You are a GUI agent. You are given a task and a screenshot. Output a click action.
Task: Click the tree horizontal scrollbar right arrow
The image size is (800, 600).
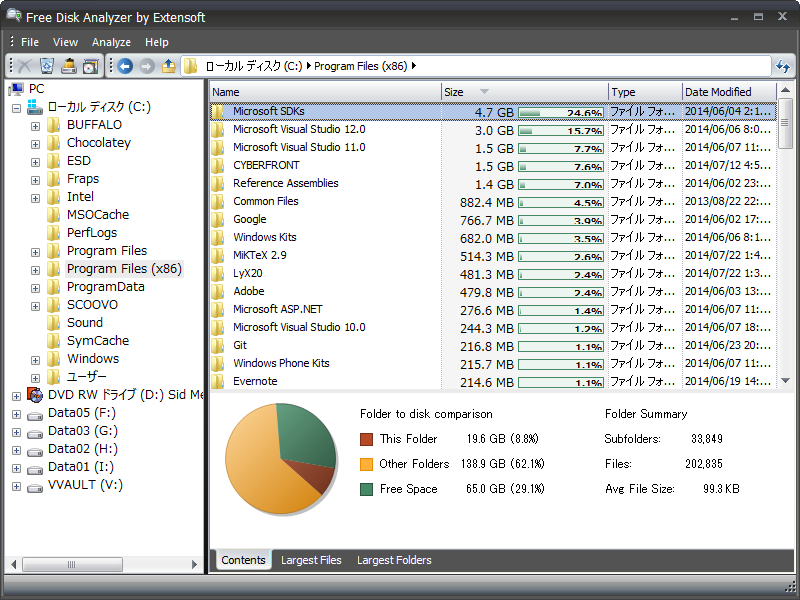(x=194, y=564)
